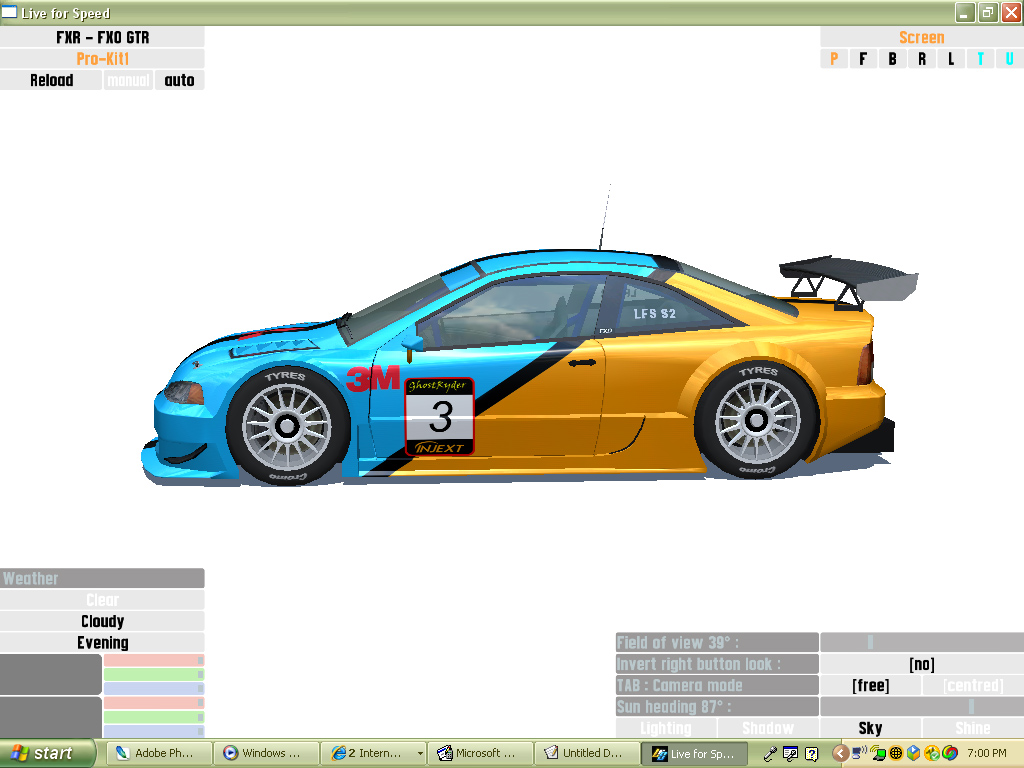The height and width of the screenshot is (768, 1024).
Task: Set camera mode to [centred]
Action: pos(973,686)
